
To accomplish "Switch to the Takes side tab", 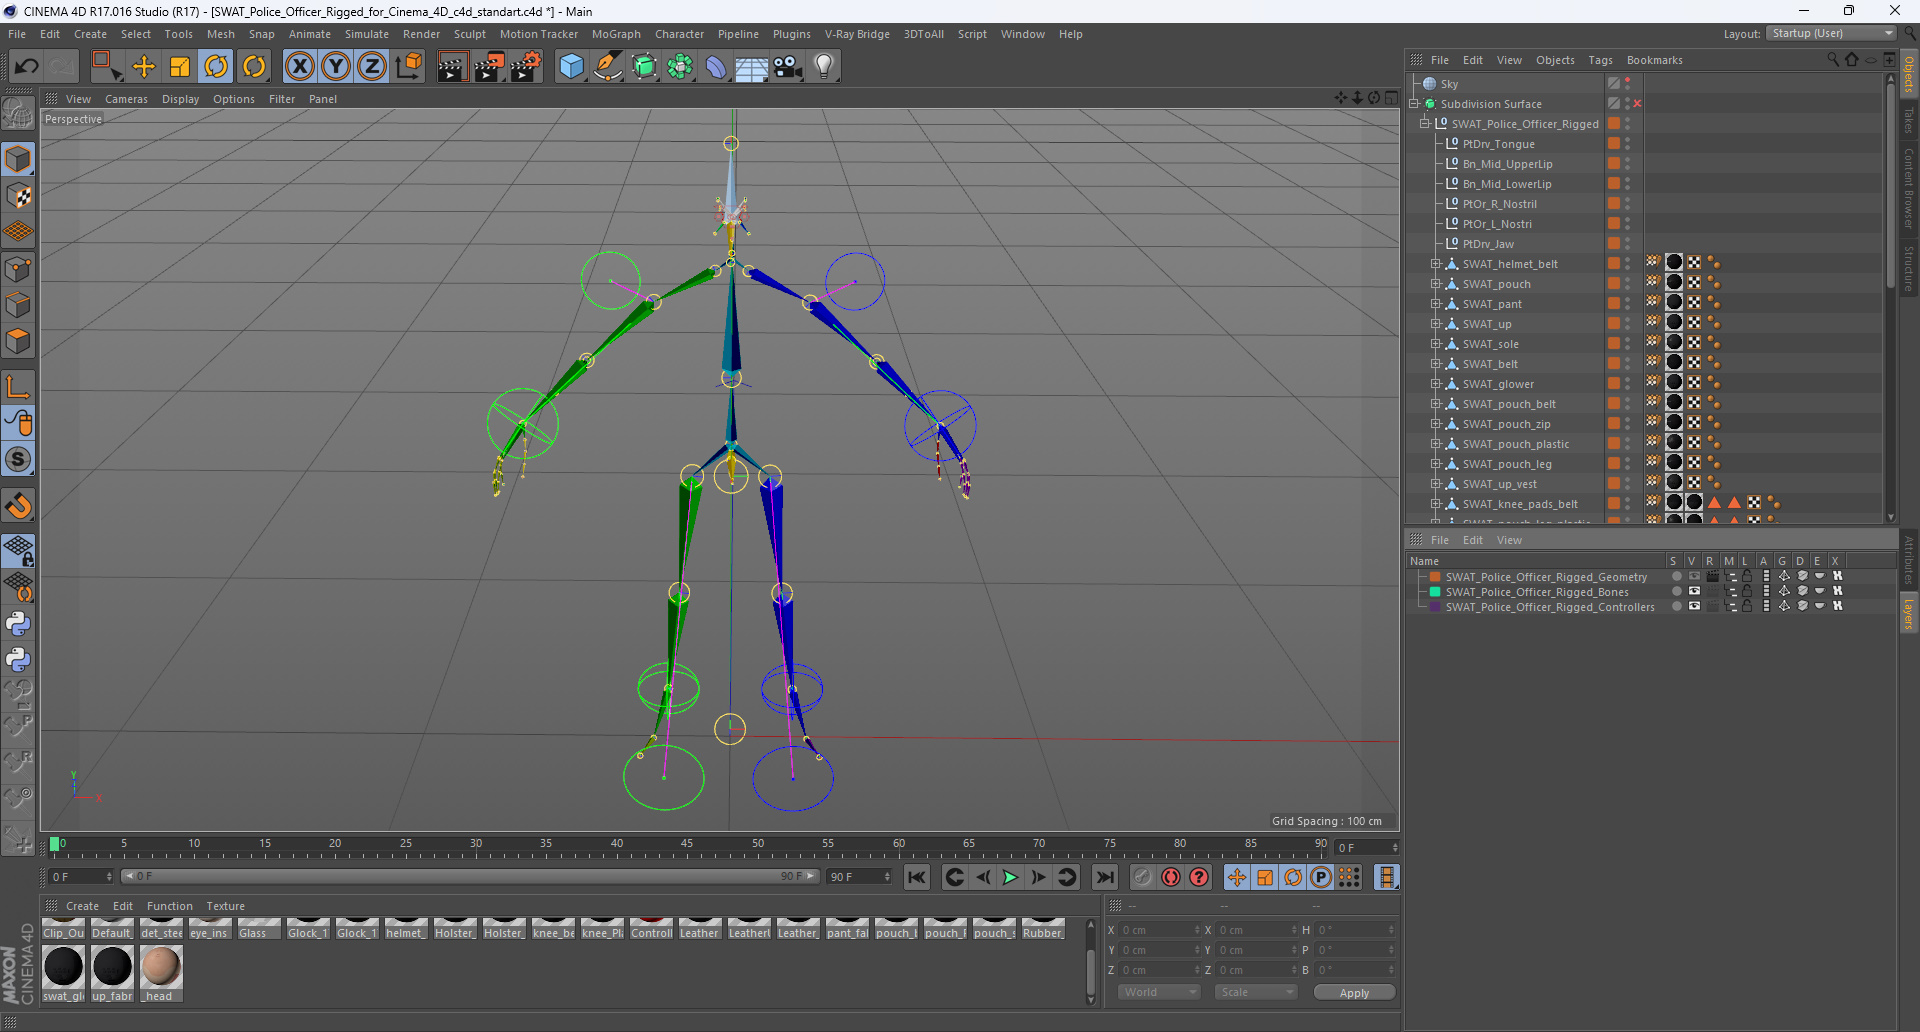I will click(1908, 120).
